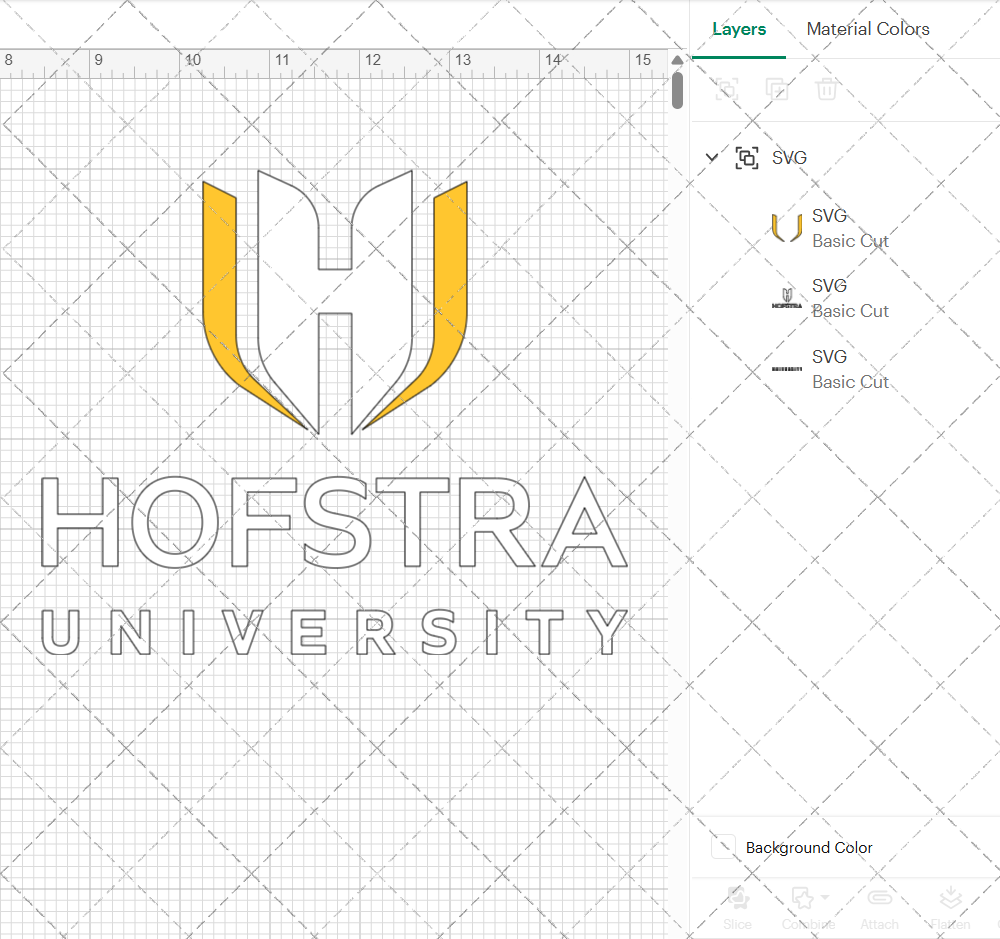Image resolution: width=1000 pixels, height=939 pixels.
Task: Click the canvas scroll-up arrow
Action: 677,60
